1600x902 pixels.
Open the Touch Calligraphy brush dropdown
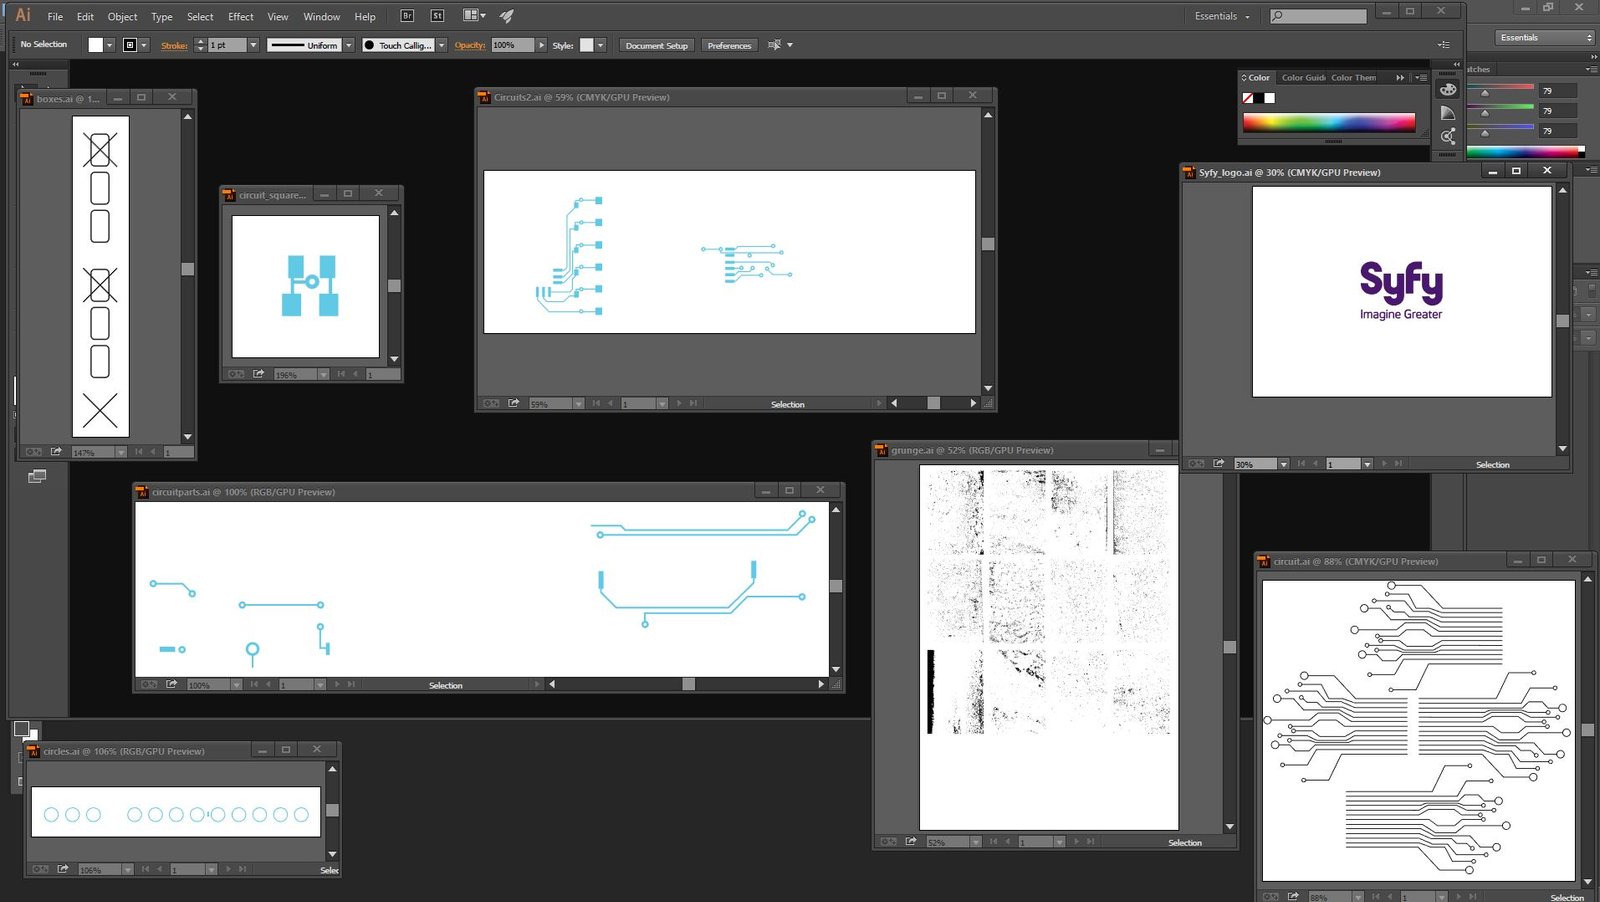pyautogui.click(x=441, y=45)
